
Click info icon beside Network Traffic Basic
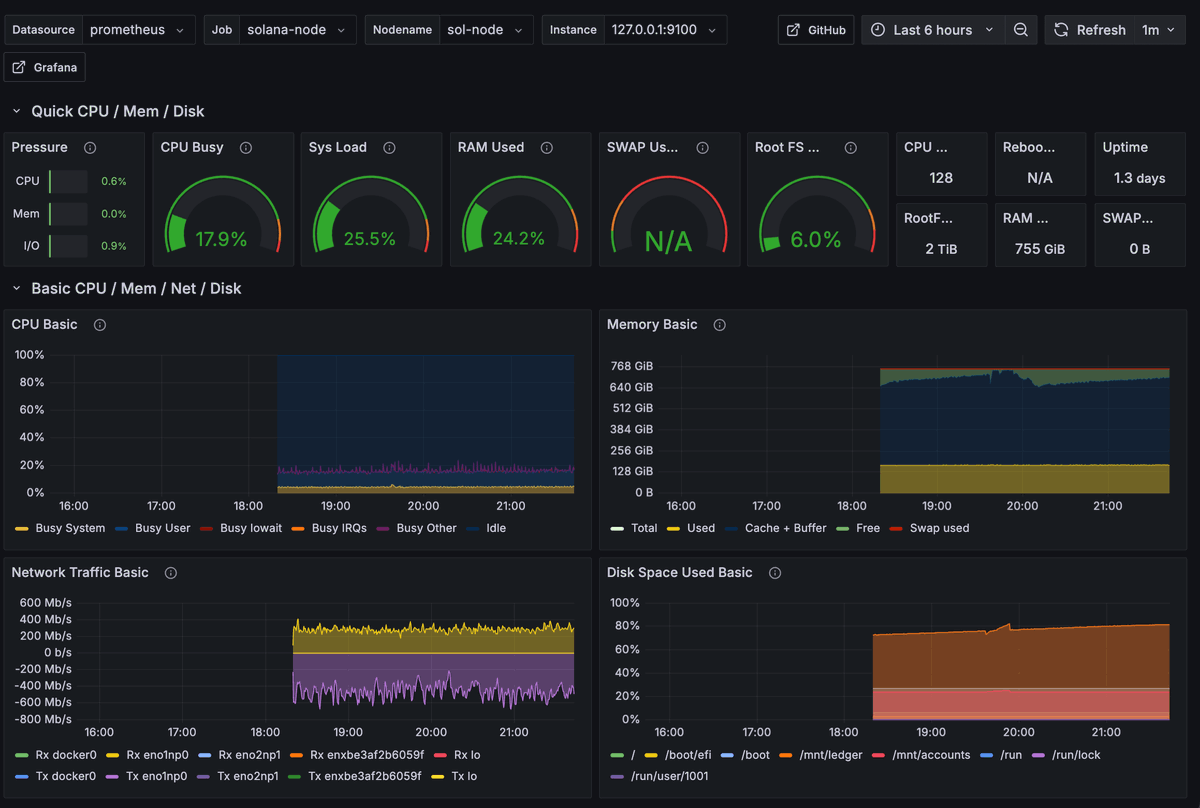click(171, 573)
